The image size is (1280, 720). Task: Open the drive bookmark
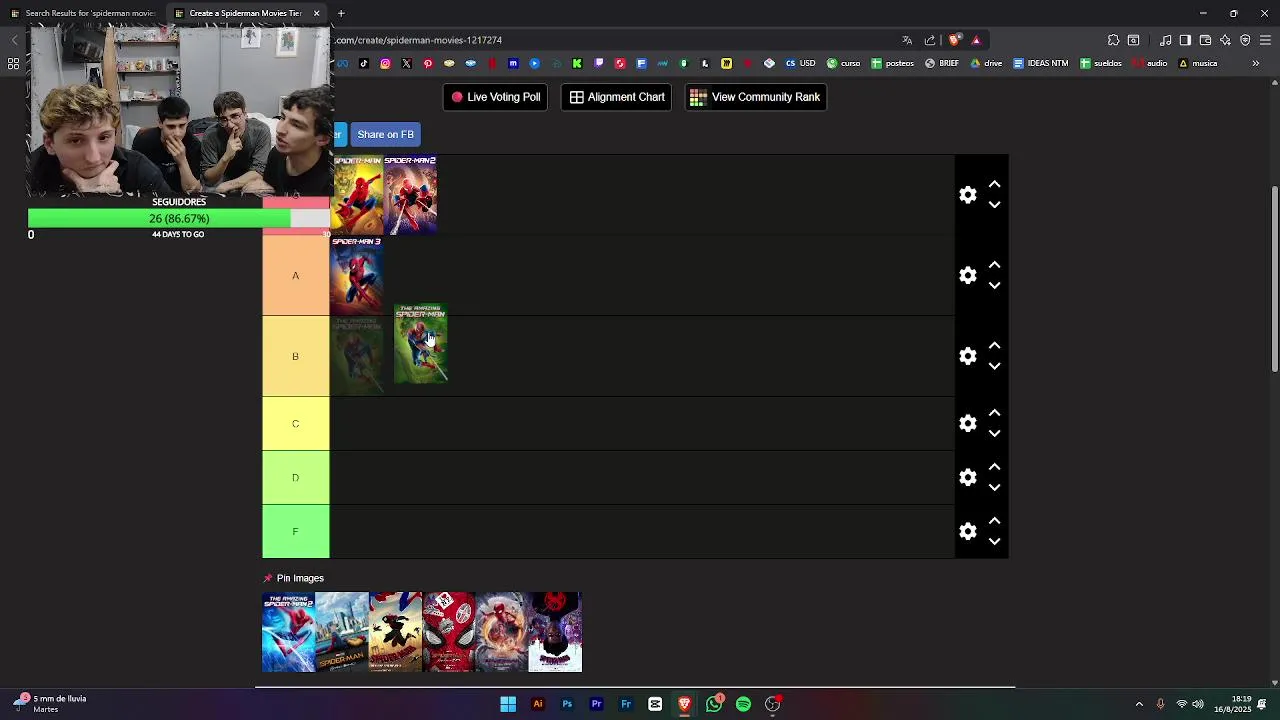[x=986, y=63]
